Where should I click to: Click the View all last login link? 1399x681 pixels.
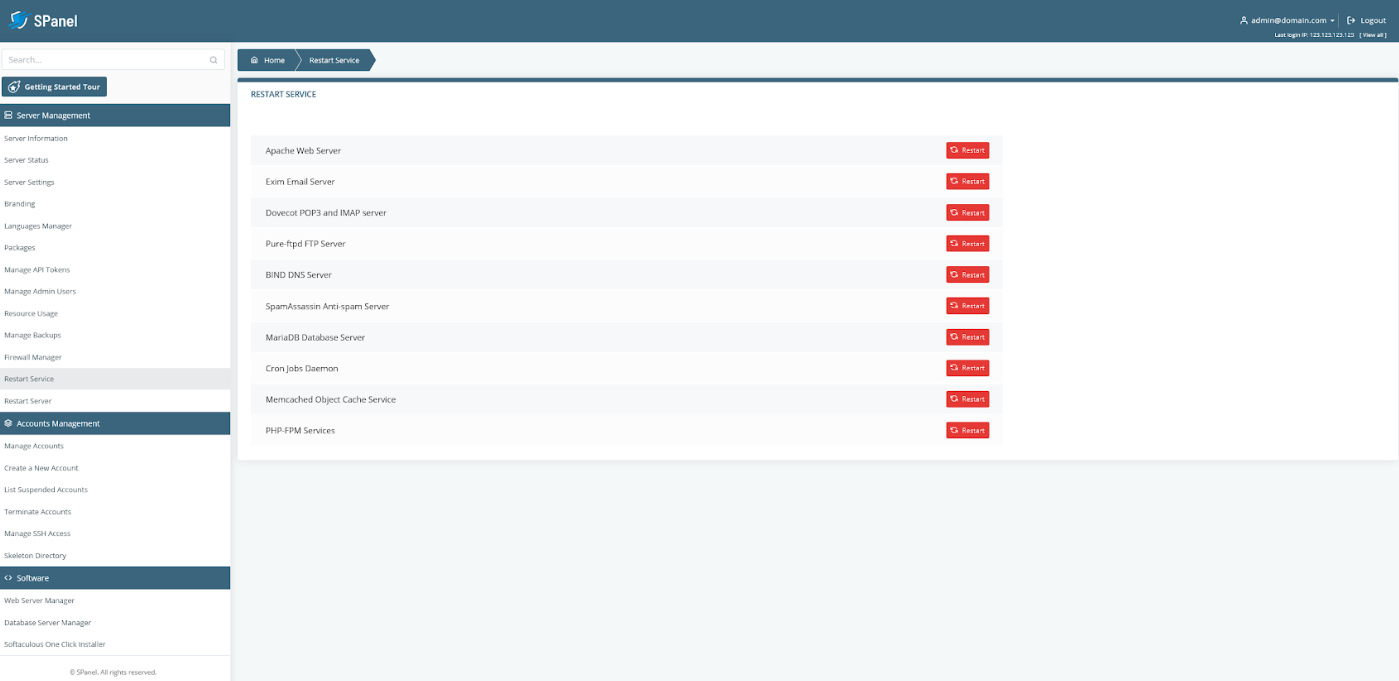coord(1372,35)
